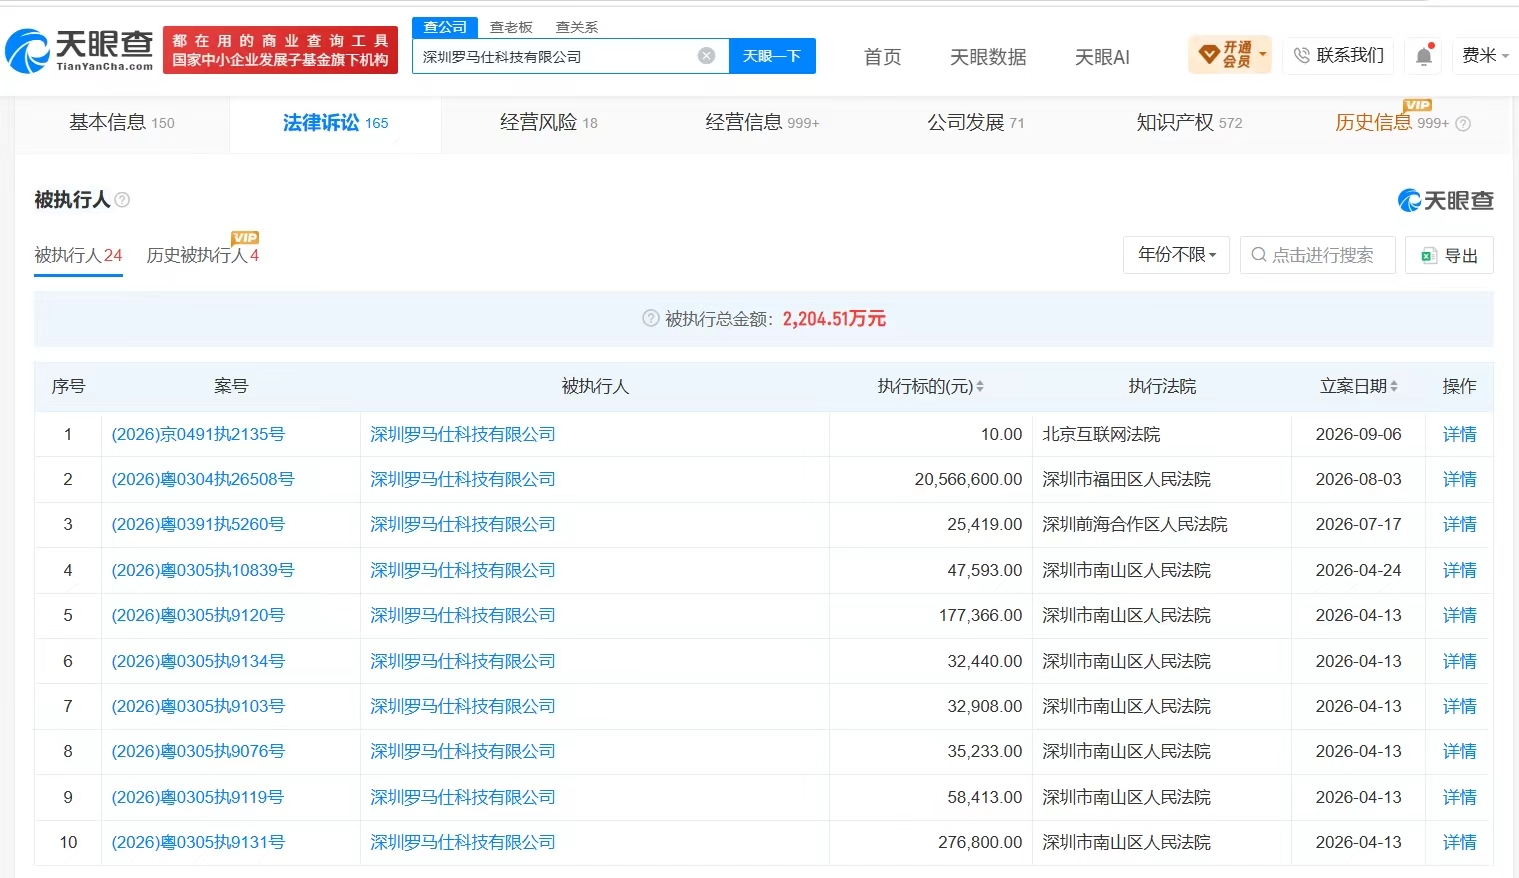Click the help icon next to 历史信息
This screenshot has width=1519, height=878.
pos(1463,124)
